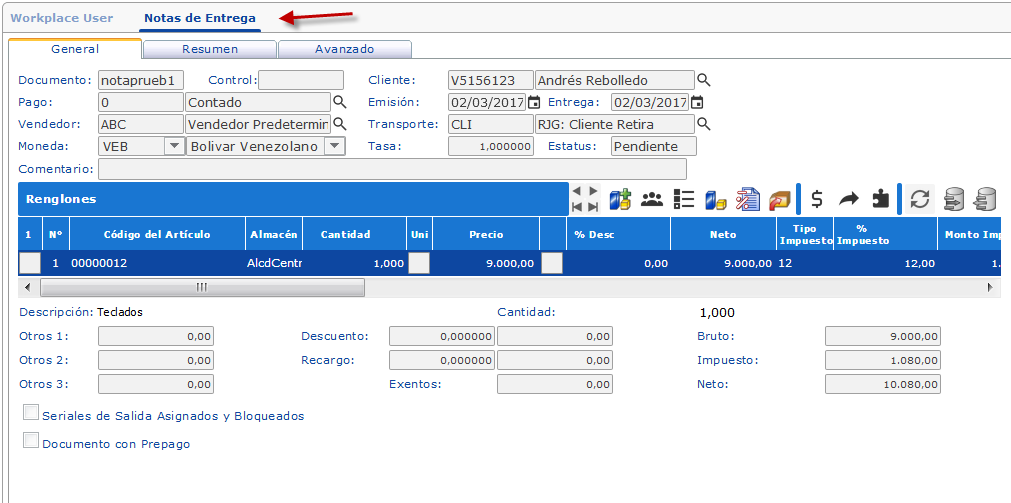The height and width of the screenshot is (503, 1011).
Task: Toggle the Documento con Prepago checkbox
Action: [31, 440]
